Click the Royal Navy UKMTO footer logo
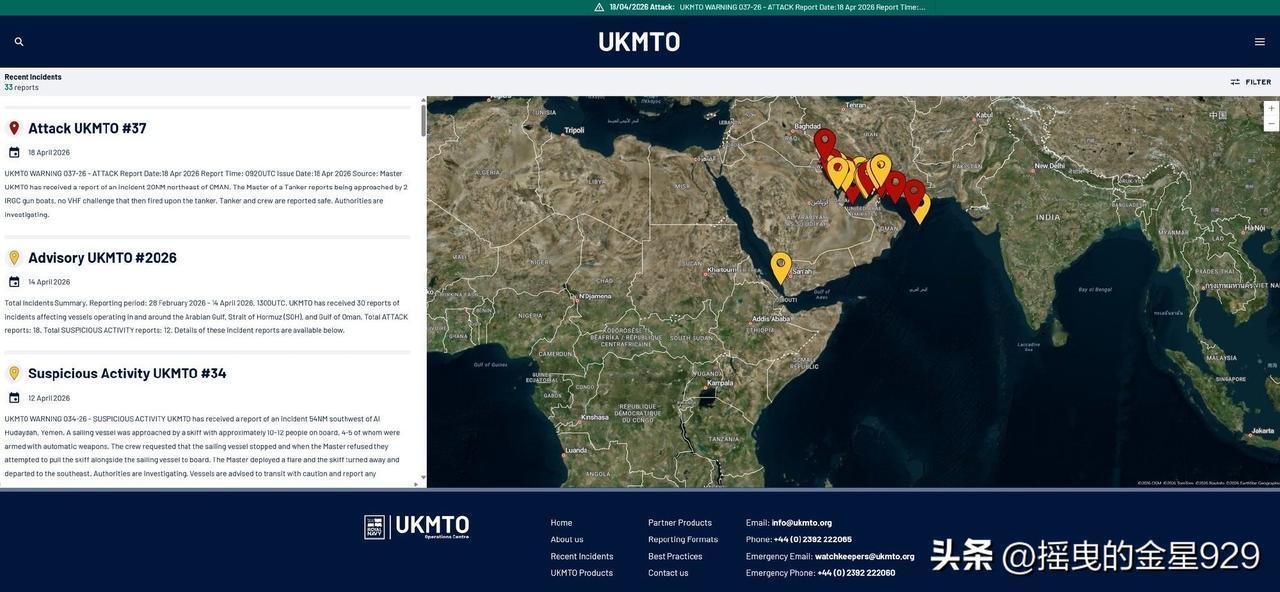The height and width of the screenshot is (592, 1280). [x=417, y=527]
